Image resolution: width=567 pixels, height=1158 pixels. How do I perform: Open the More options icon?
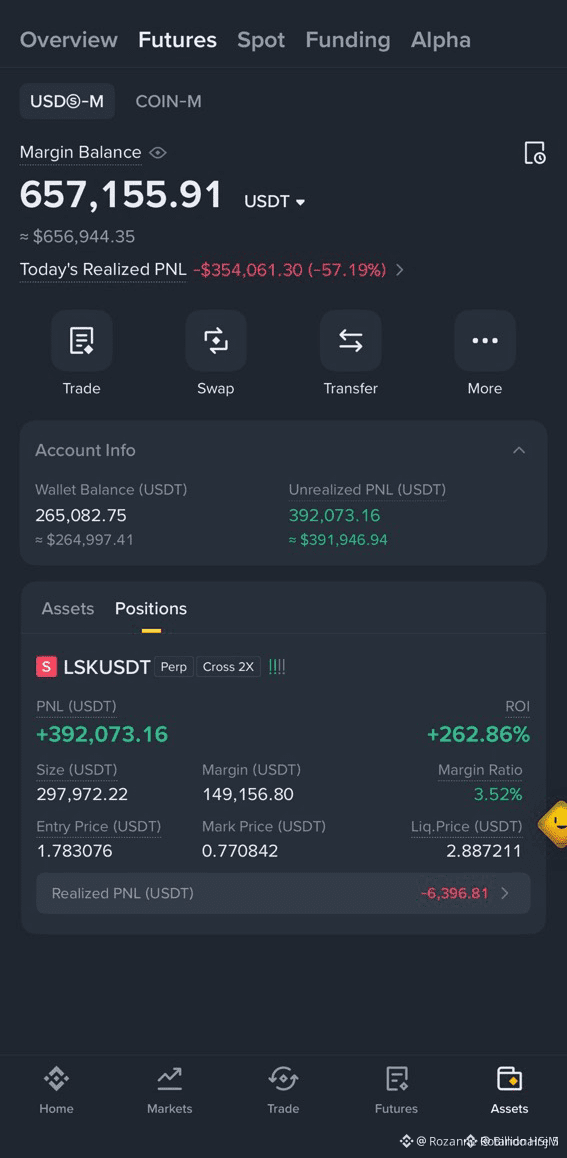(x=485, y=340)
